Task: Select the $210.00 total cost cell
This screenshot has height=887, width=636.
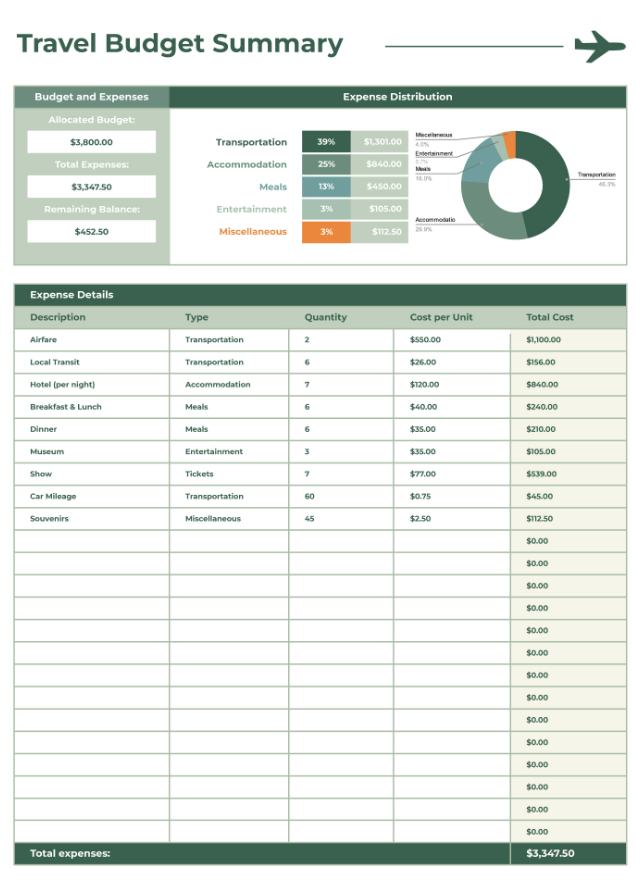Action: click(x=568, y=429)
